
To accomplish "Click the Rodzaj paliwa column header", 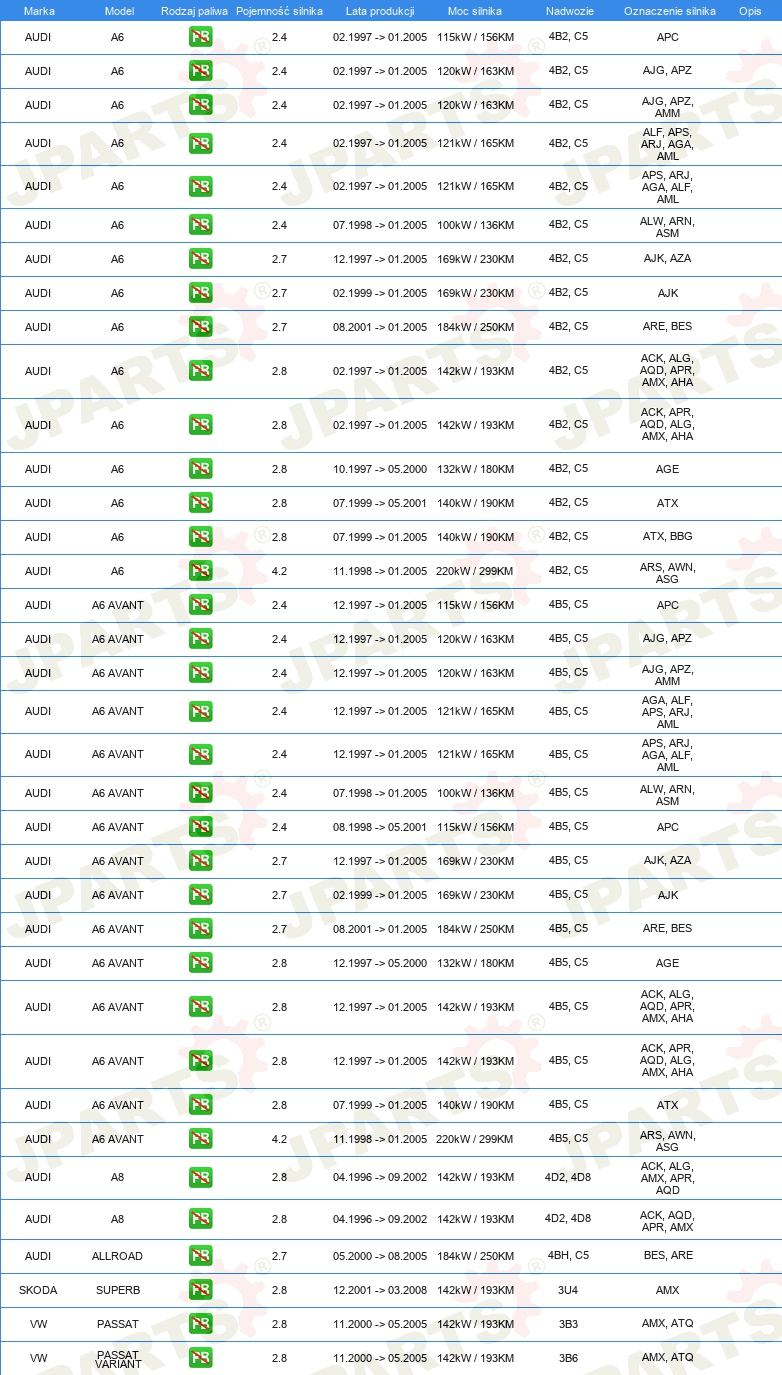I will pos(194,11).
